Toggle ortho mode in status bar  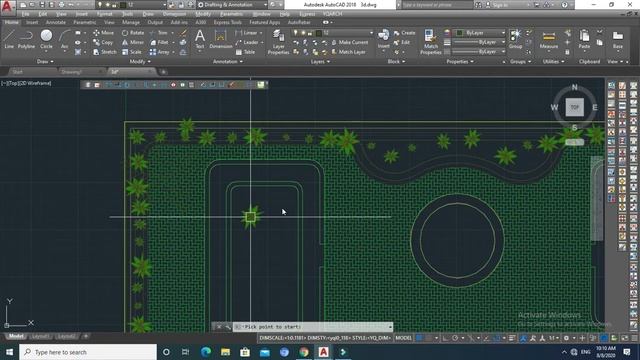446,338
